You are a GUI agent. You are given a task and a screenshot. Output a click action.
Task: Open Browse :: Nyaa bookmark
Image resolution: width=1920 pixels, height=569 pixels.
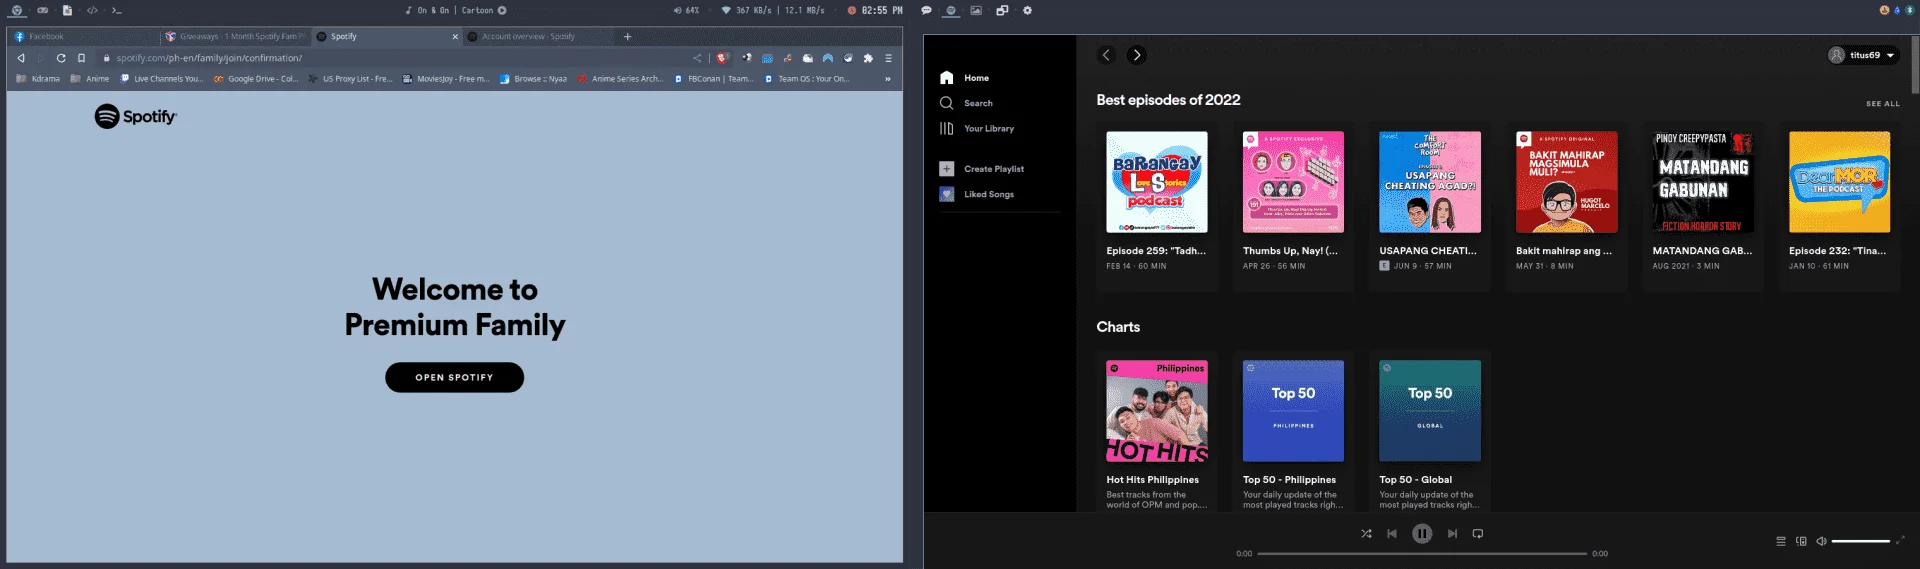point(533,79)
